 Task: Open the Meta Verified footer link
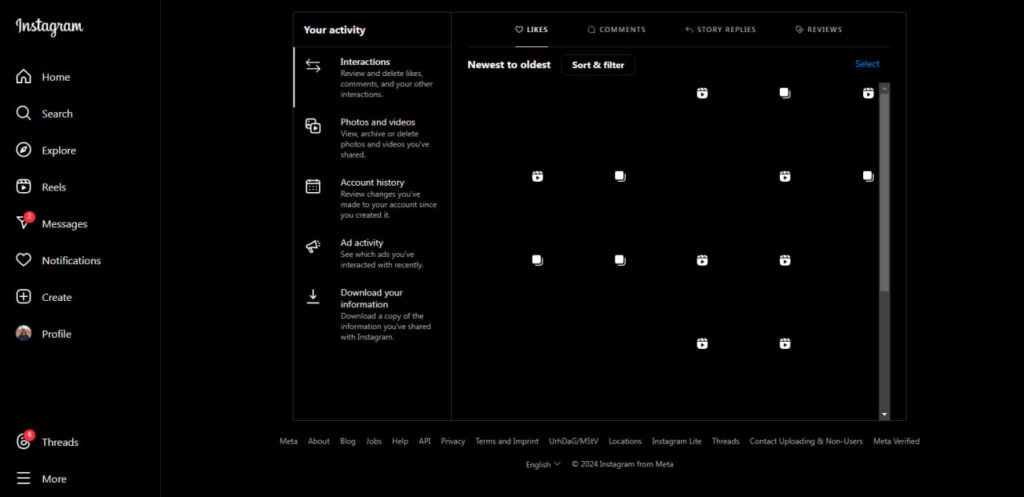(x=896, y=441)
